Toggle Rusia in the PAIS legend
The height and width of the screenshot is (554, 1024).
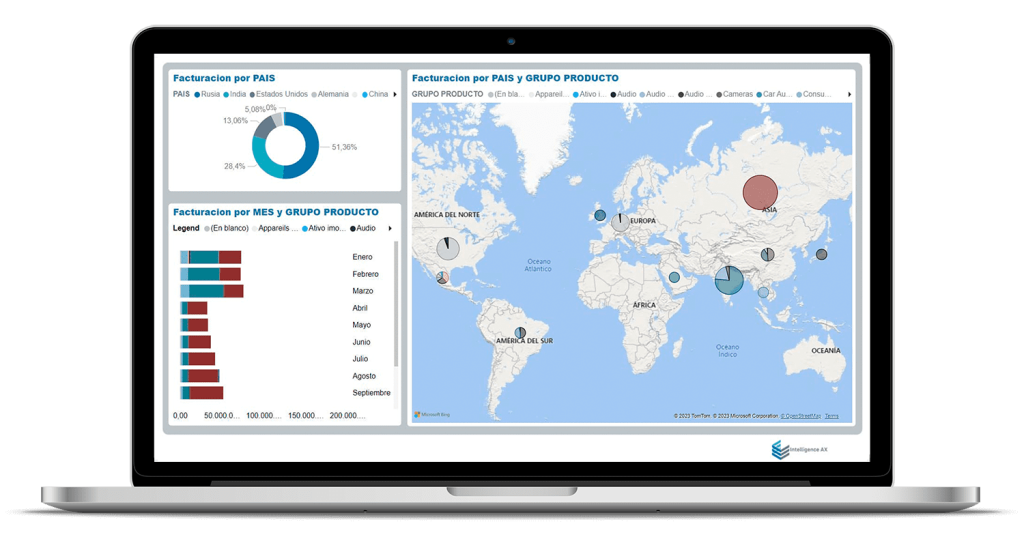[x=207, y=94]
